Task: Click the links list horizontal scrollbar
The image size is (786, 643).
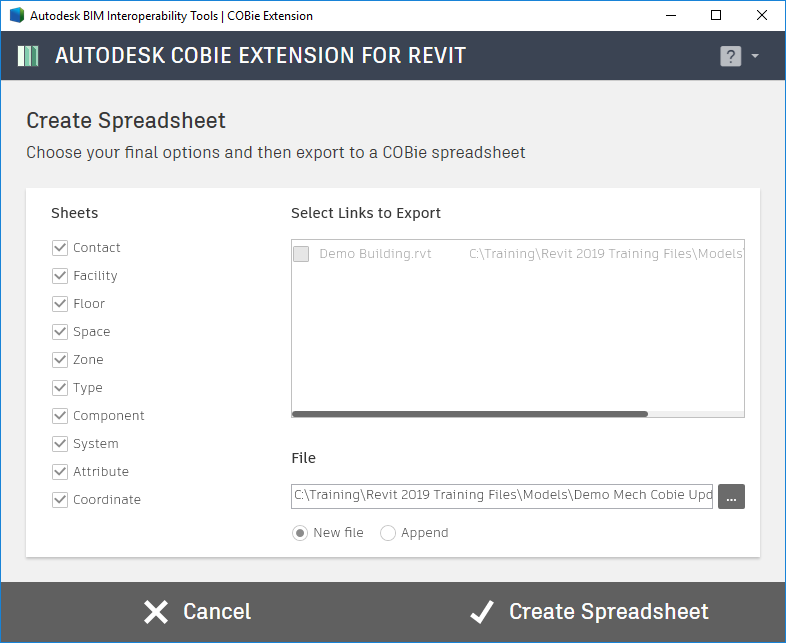Action: tap(470, 414)
